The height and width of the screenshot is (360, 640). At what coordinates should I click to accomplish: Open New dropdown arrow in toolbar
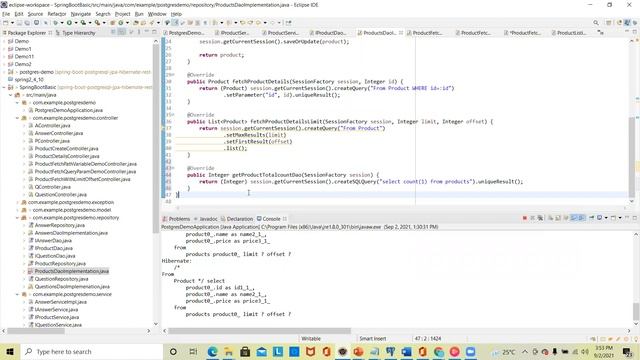click(x=12, y=23)
